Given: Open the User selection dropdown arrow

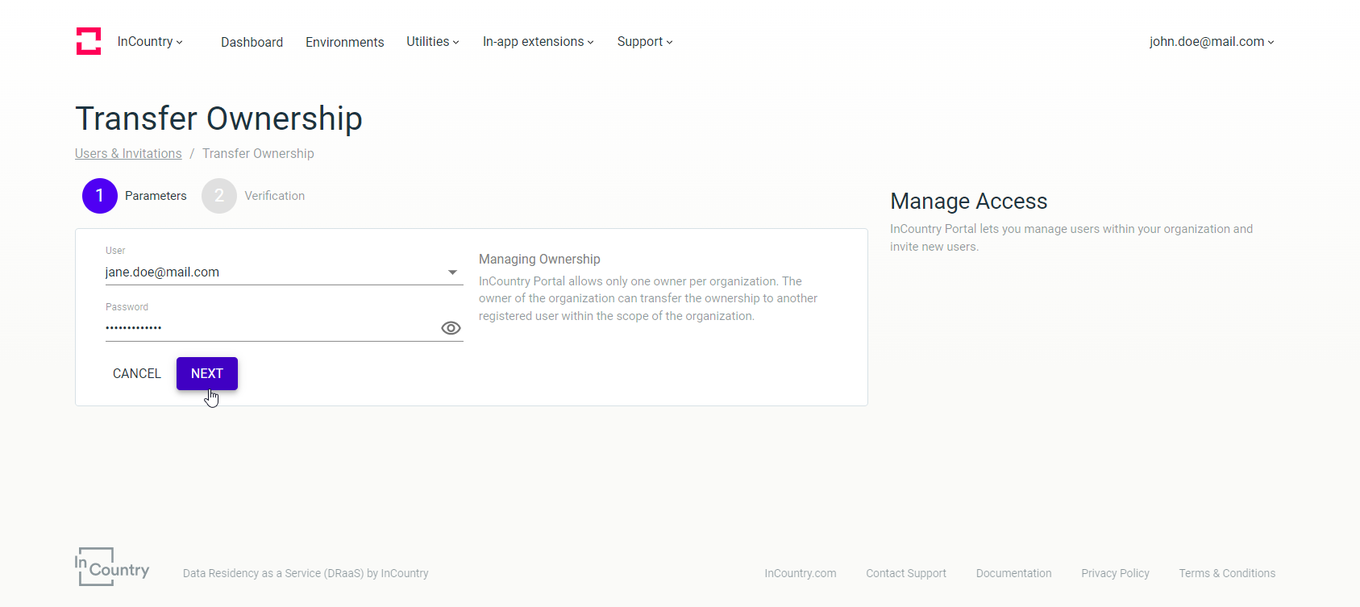Looking at the screenshot, I should (x=452, y=271).
